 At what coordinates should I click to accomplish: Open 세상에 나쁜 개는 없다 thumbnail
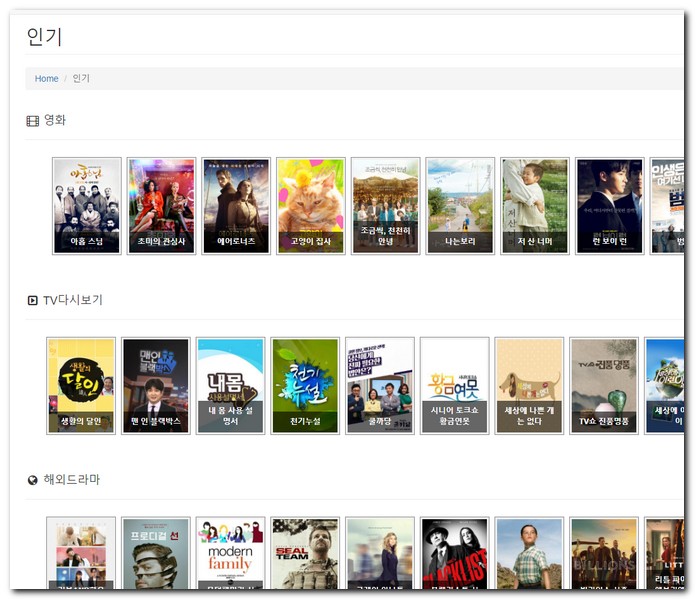point(529,386)
